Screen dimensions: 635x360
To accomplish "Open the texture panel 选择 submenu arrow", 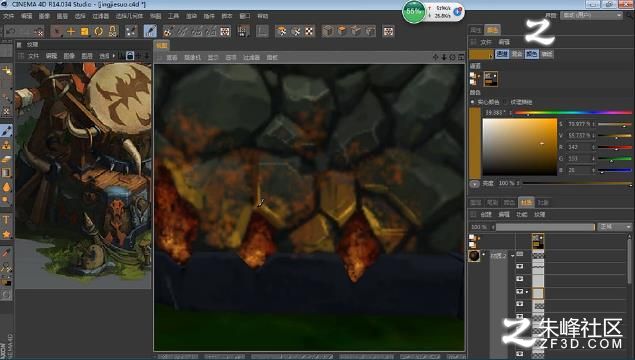I will [x=114, y=56].
